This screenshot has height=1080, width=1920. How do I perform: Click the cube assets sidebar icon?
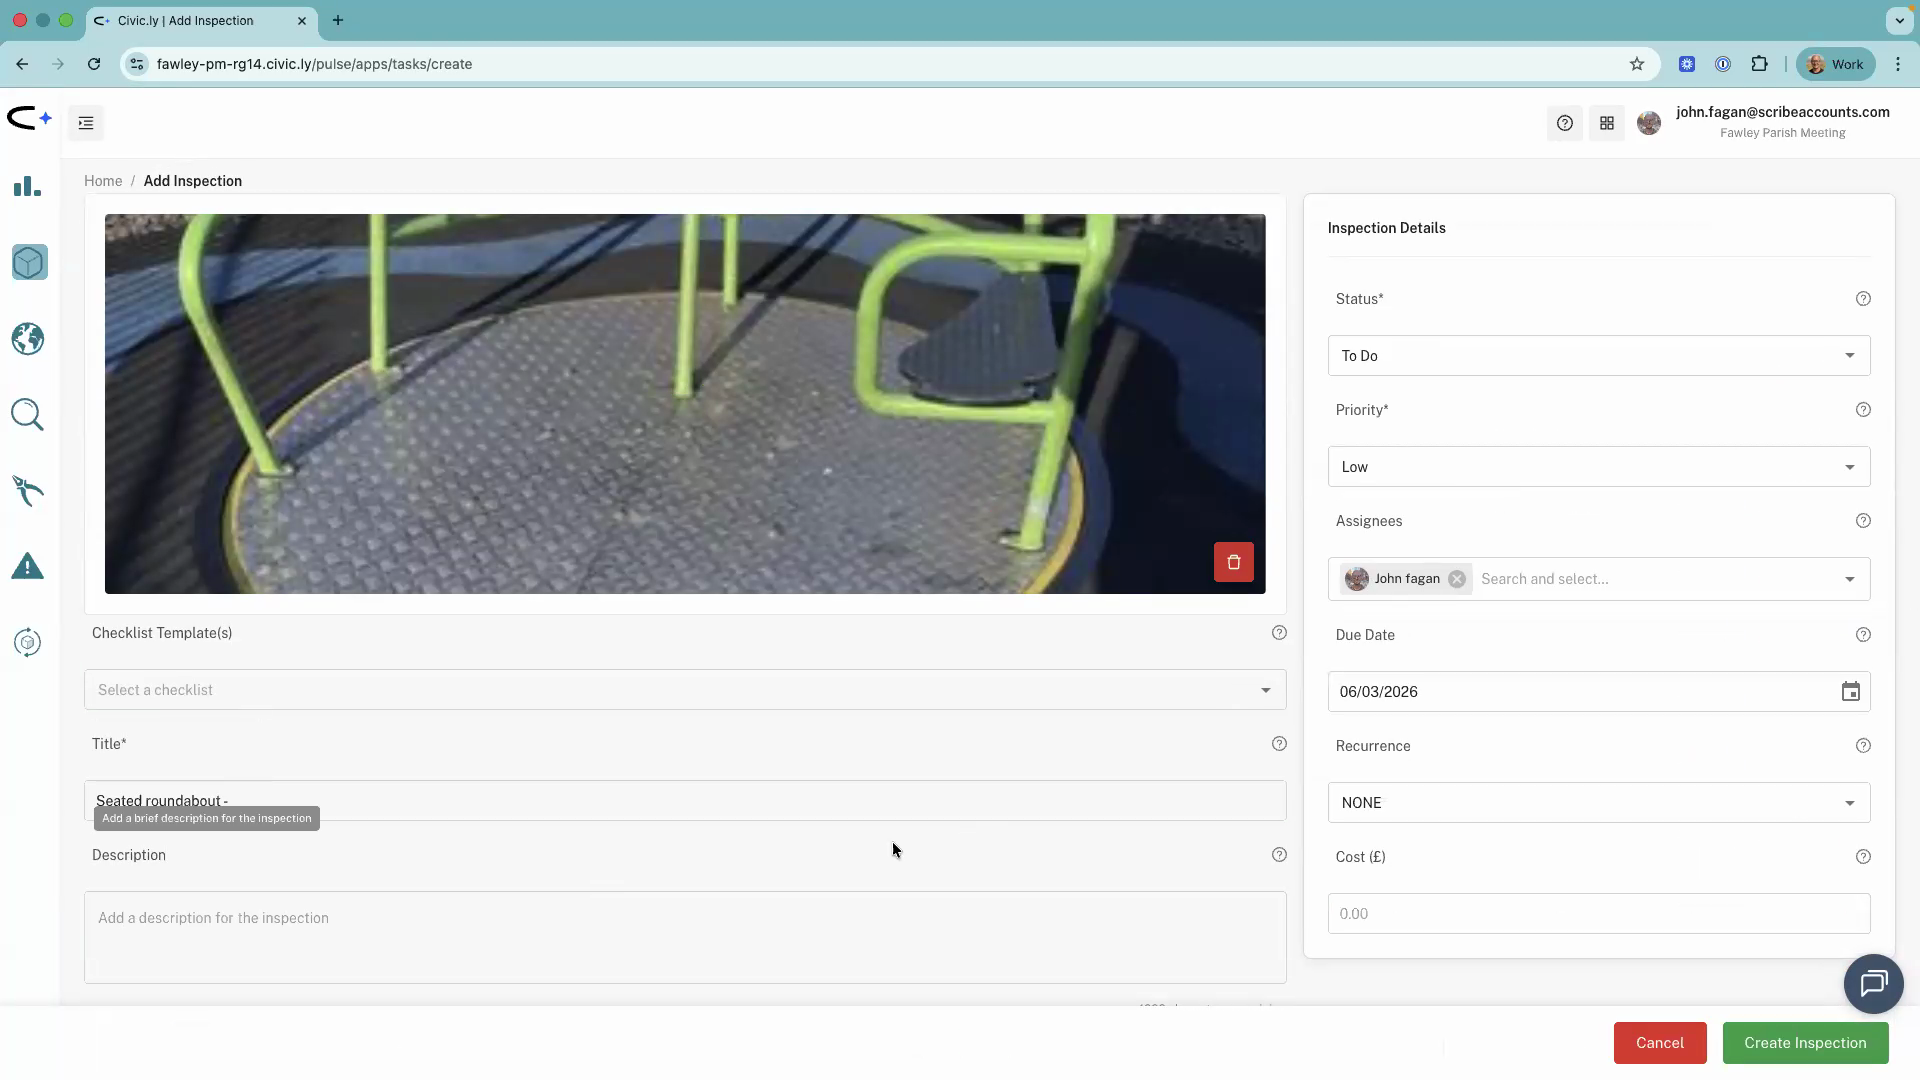[29, 263]
